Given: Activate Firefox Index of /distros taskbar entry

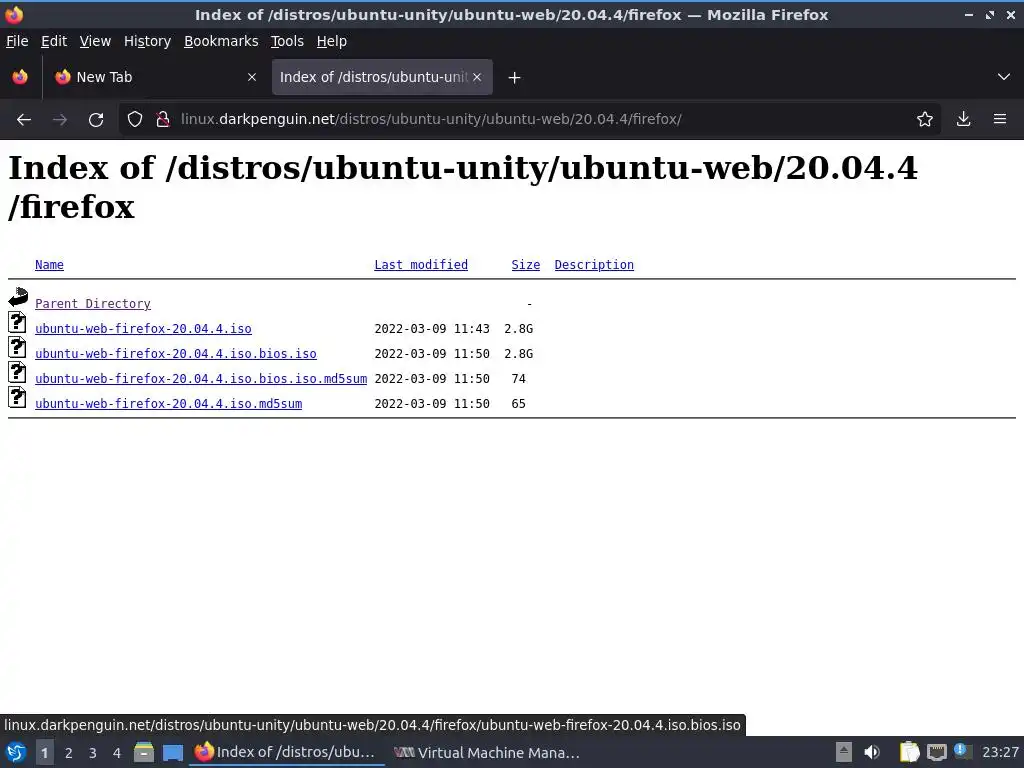Looking at the screenshot, I should point(286,752).
